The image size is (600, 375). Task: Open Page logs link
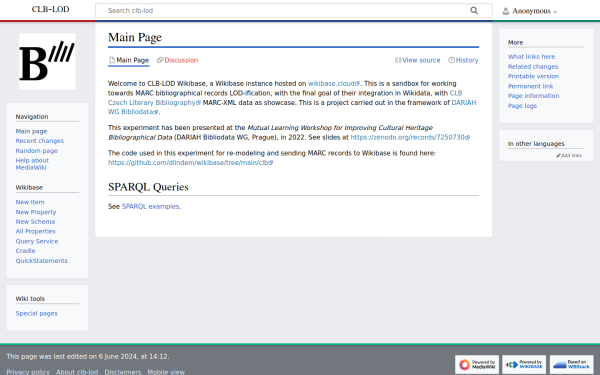pyautogui.click(x=522, y=106)
